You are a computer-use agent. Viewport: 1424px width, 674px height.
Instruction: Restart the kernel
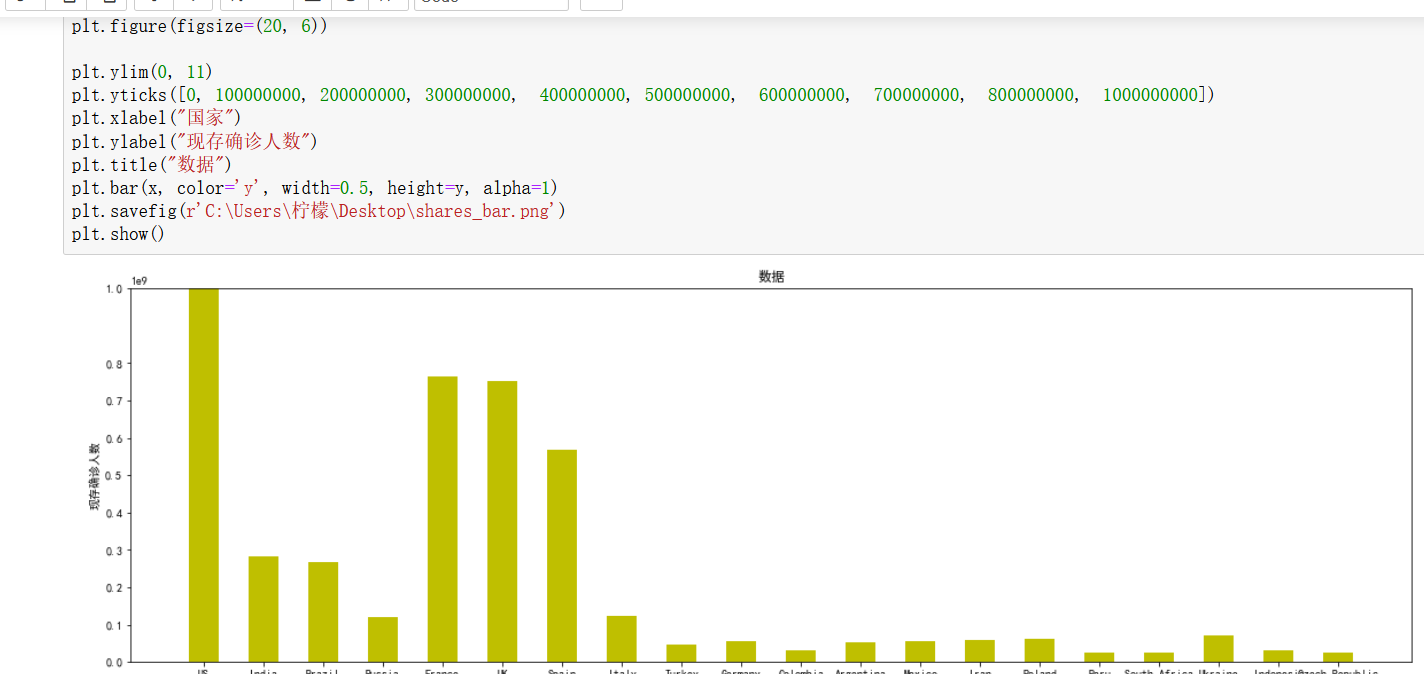click(348, 4)
